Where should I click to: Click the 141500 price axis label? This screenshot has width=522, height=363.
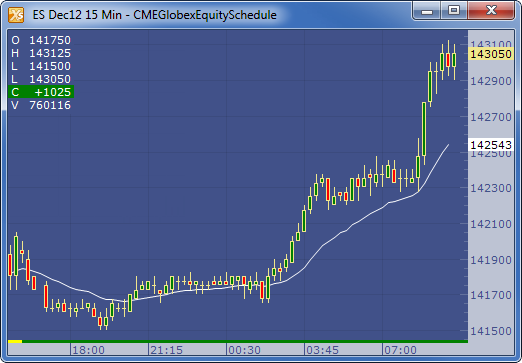(491, 331)
